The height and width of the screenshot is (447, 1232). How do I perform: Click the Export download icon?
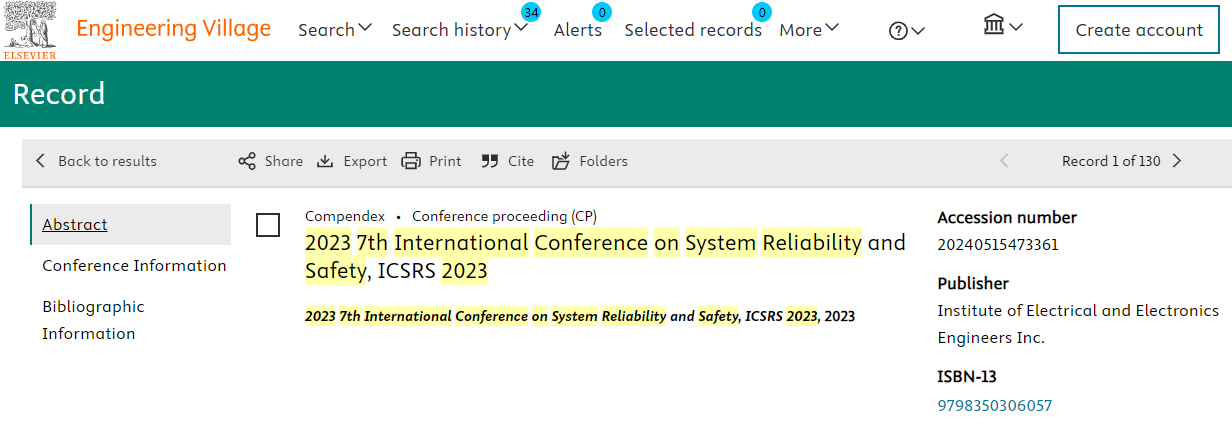click(325, 161)
